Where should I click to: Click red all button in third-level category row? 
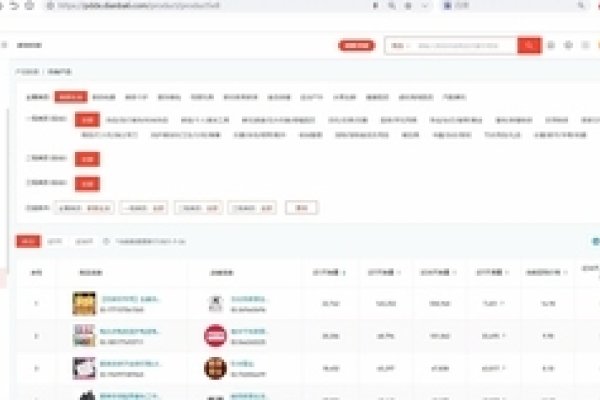pyautogui.click(x=88, y=184)
